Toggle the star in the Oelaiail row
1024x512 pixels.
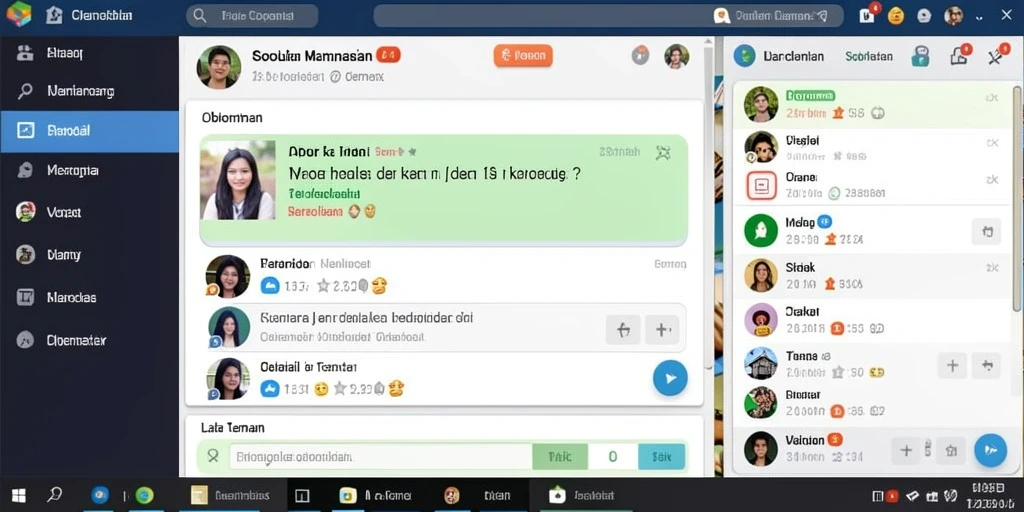[x=340, y=389]
